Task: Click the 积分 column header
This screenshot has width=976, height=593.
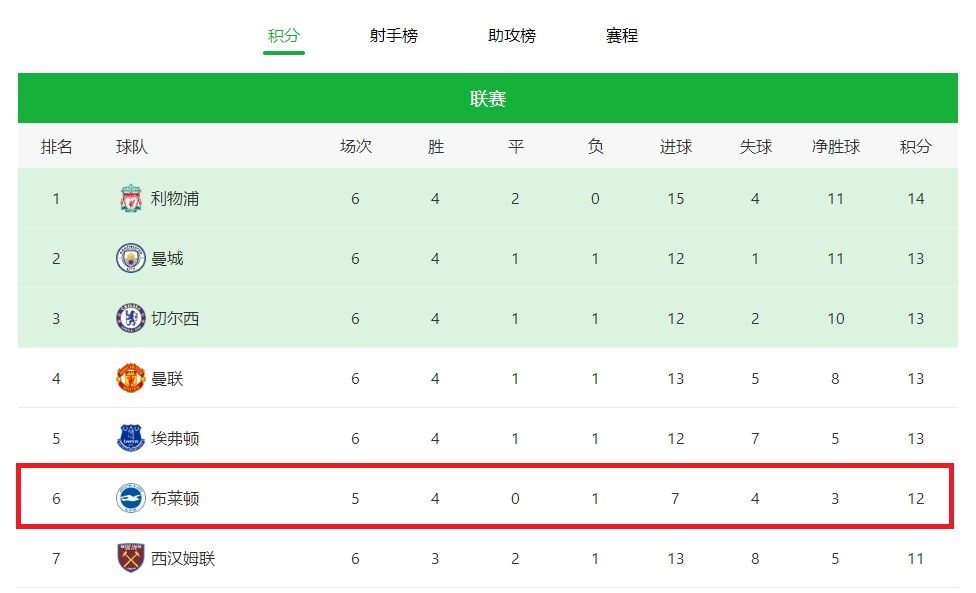Action: point(916,147)
